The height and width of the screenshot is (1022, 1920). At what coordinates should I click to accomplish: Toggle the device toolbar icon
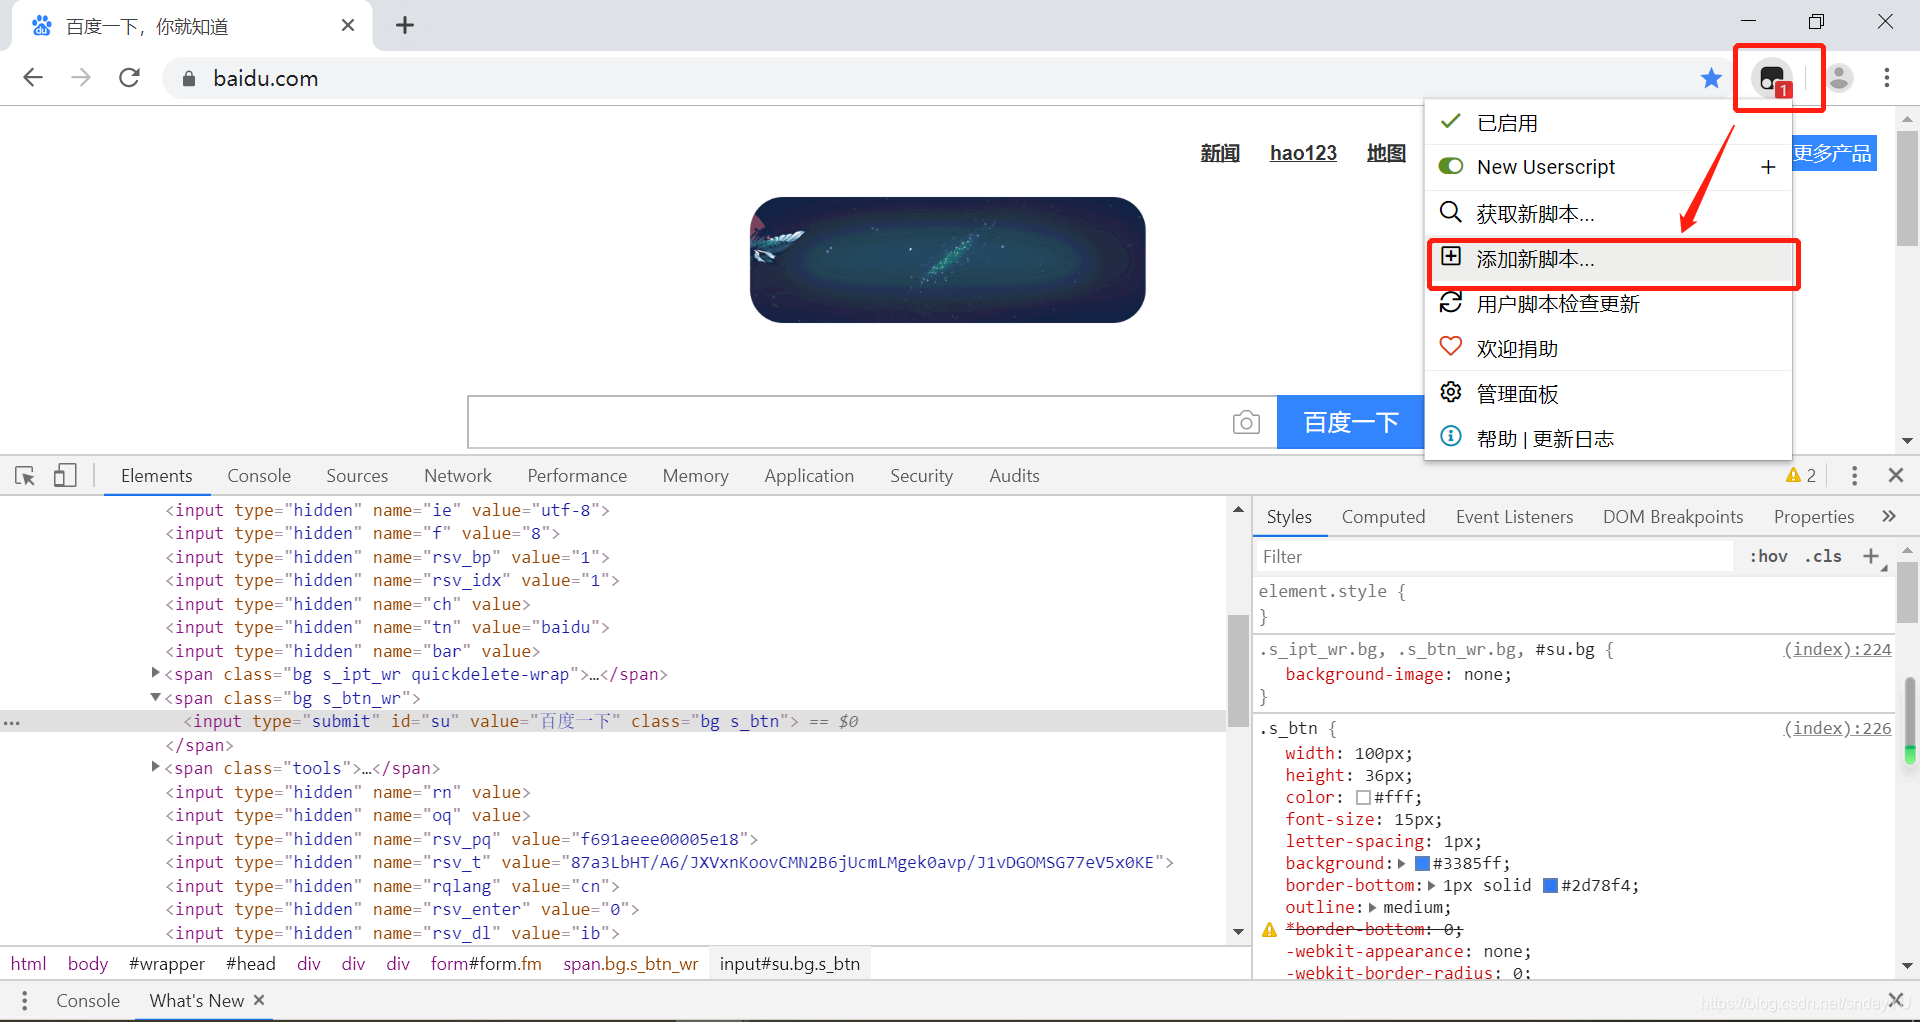pyautogui.click(x=65, y=476)
